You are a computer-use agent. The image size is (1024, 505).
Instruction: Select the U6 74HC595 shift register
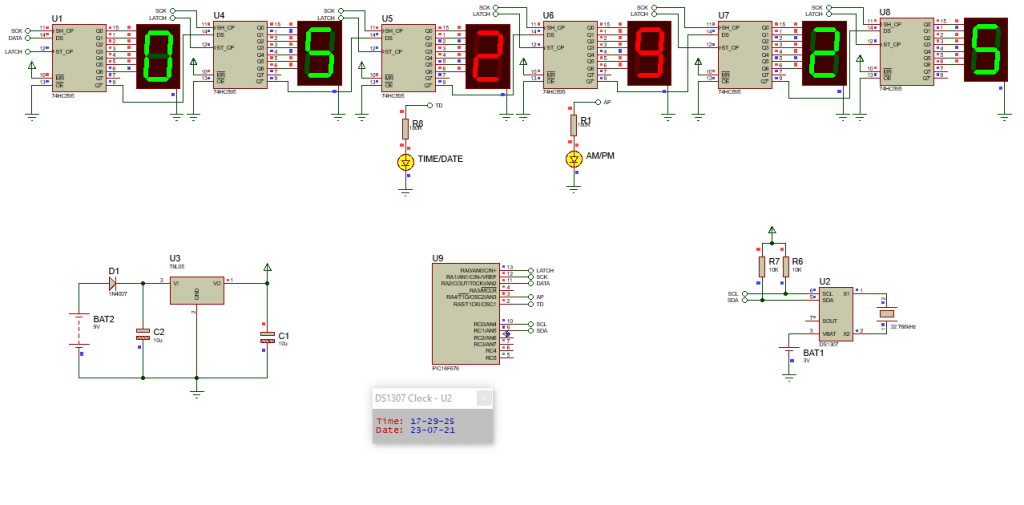[570, 54]
